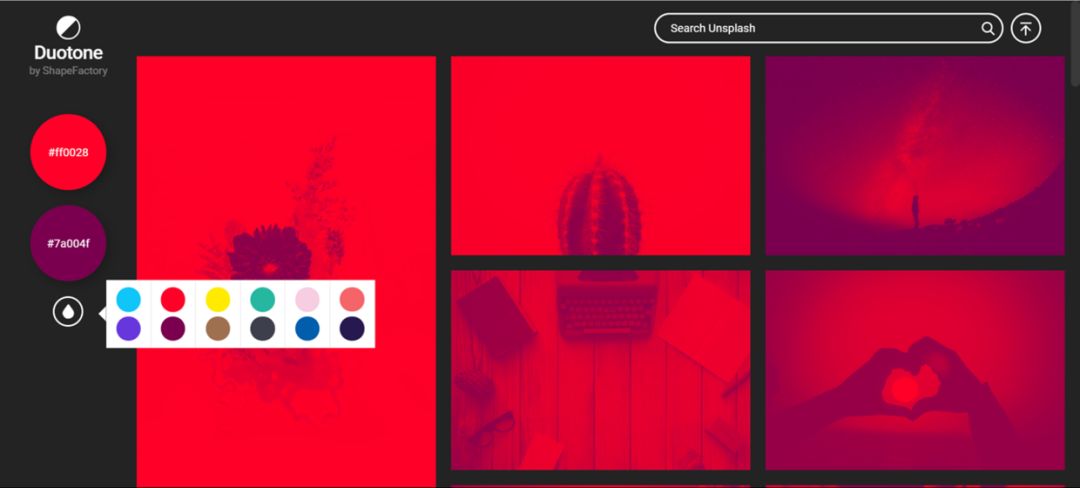
Task: Choose the dark slate gray preset swatch
Action: click(x=262, y=329)
